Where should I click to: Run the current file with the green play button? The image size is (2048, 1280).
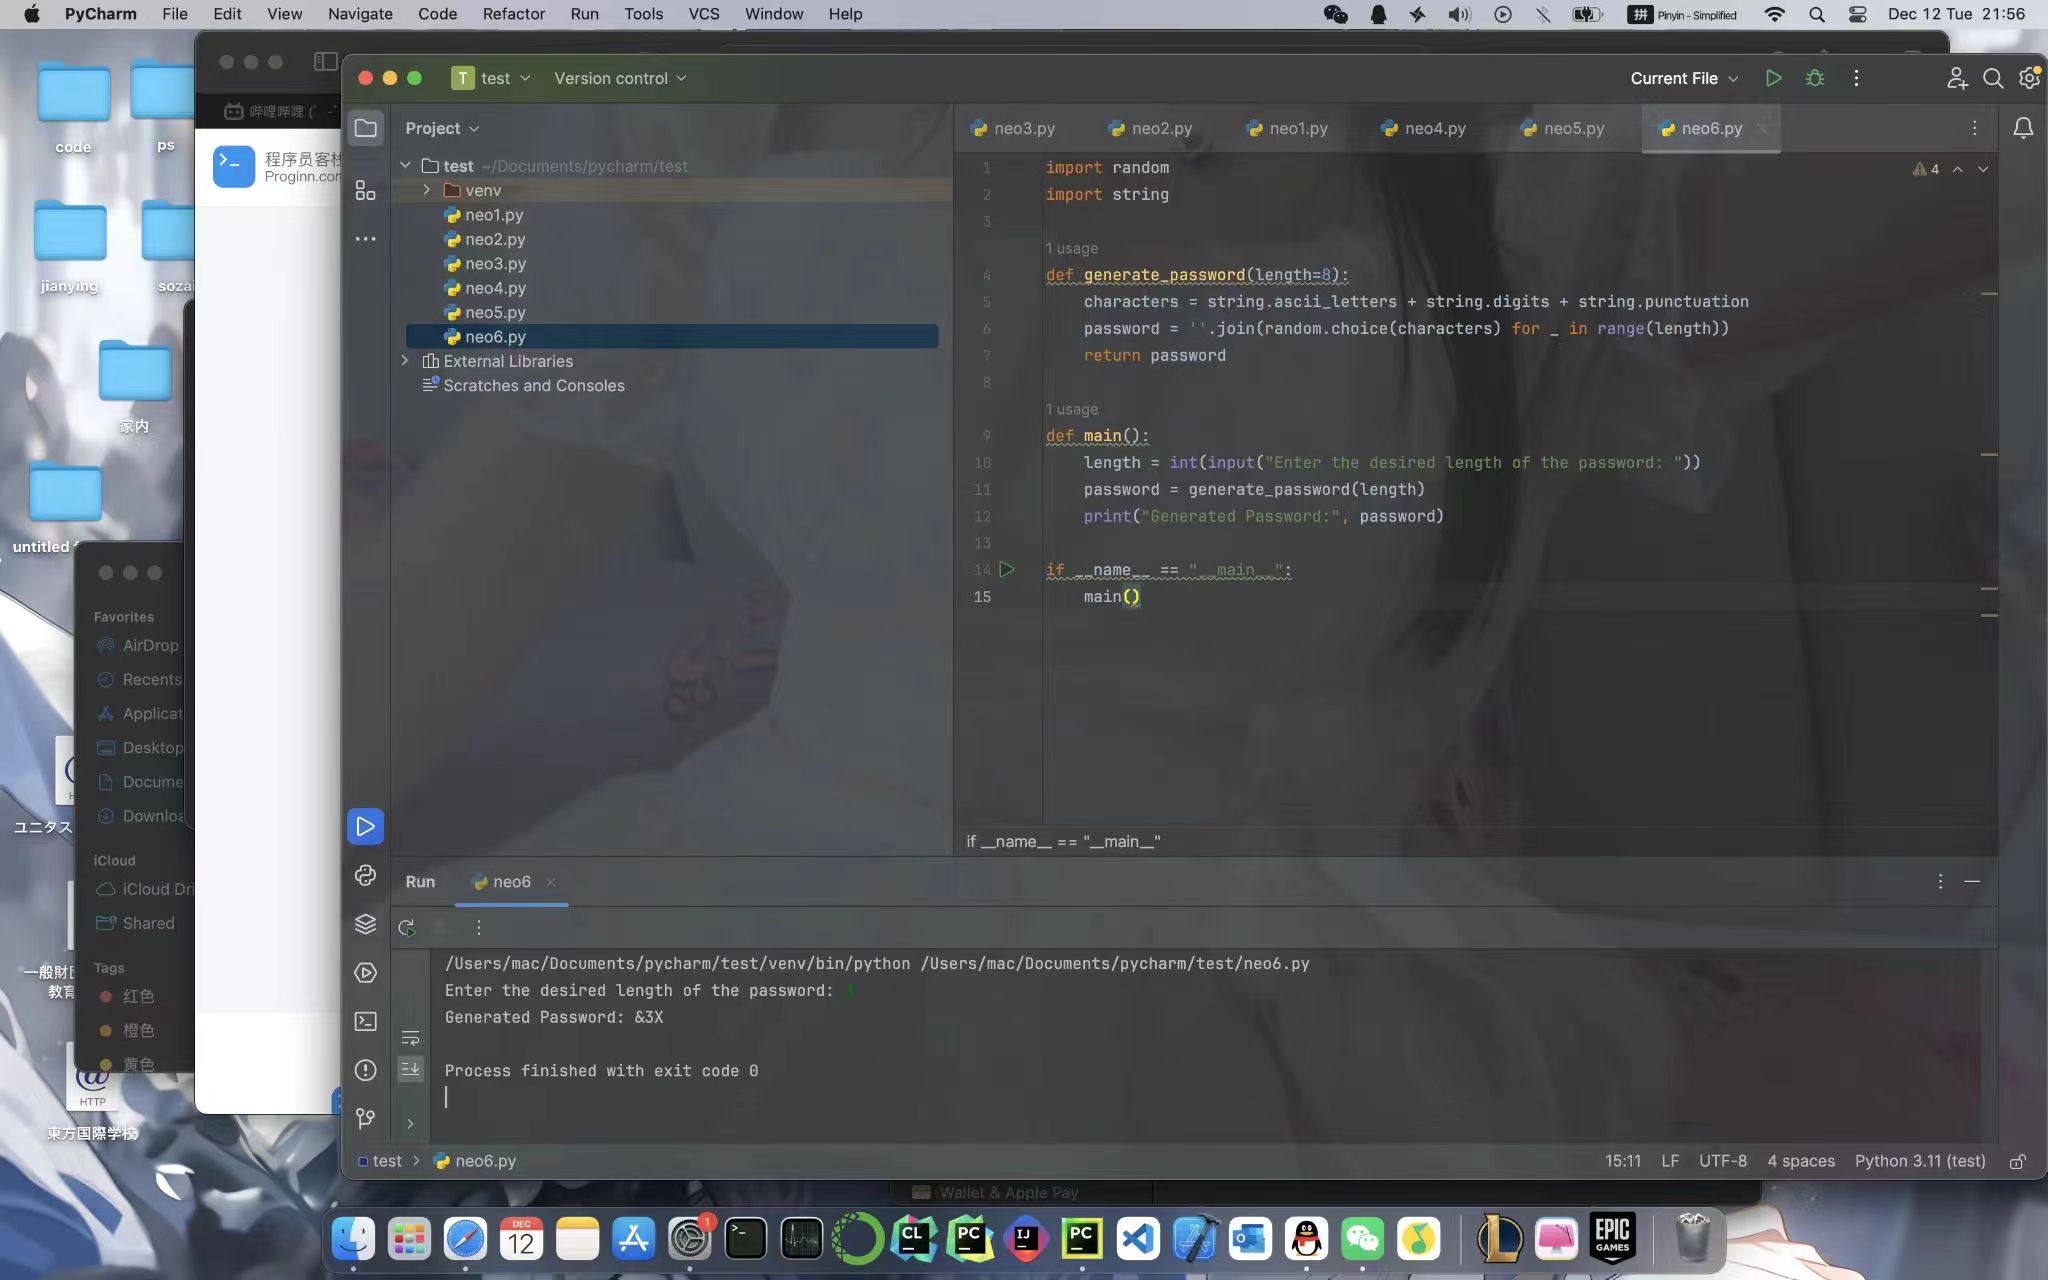tap(1773, 78)
